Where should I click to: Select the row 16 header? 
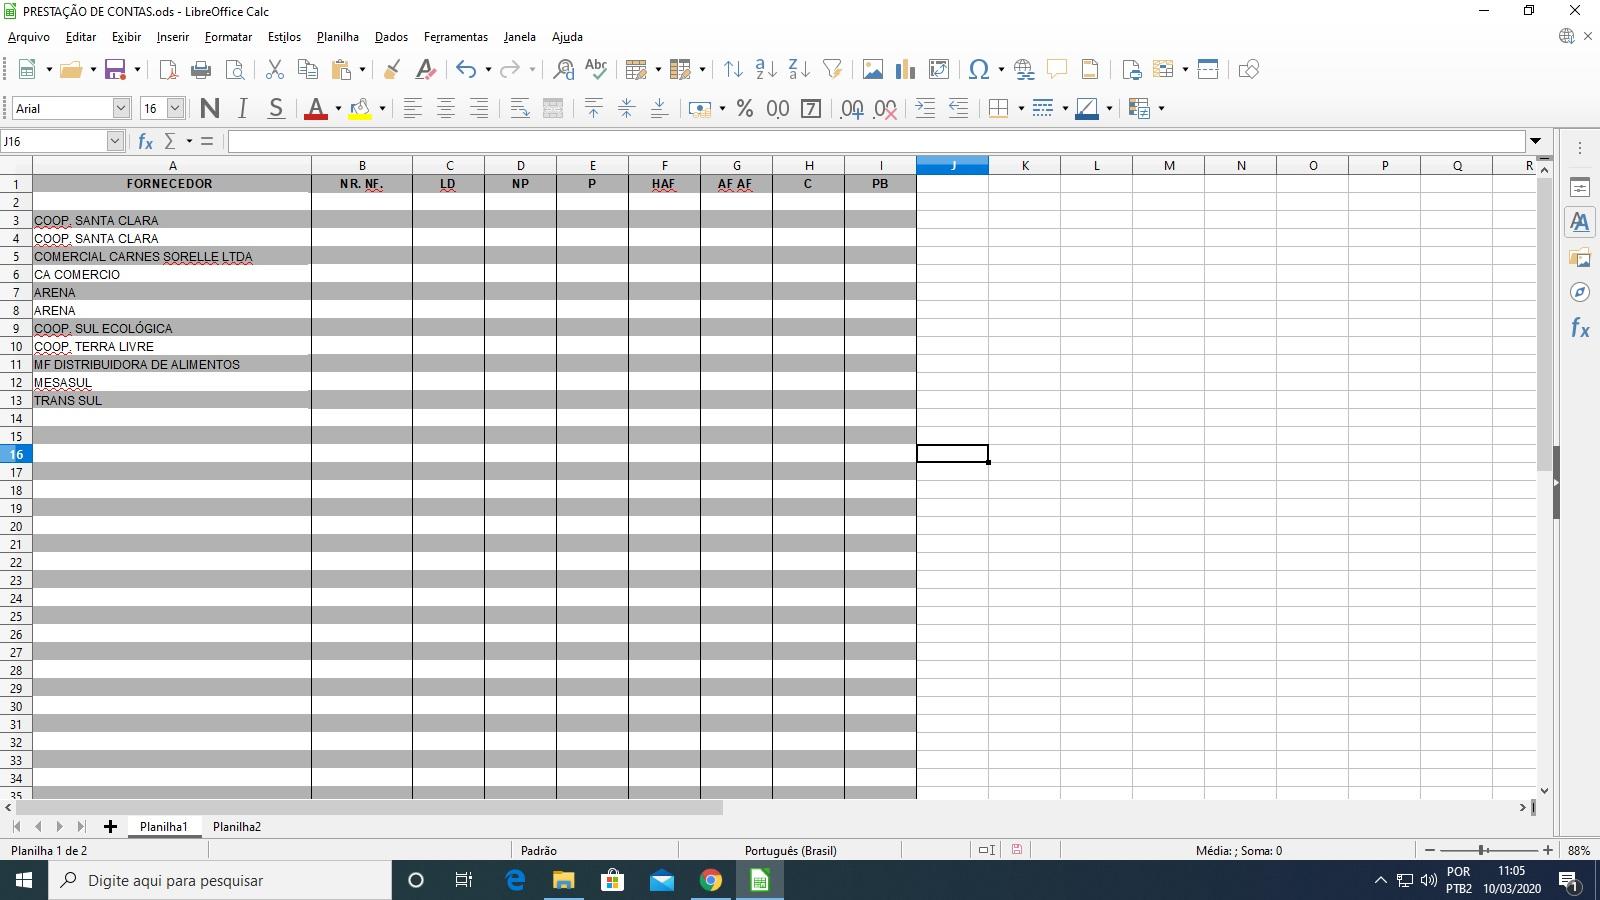pyautogui.click(x=16, y=454)
